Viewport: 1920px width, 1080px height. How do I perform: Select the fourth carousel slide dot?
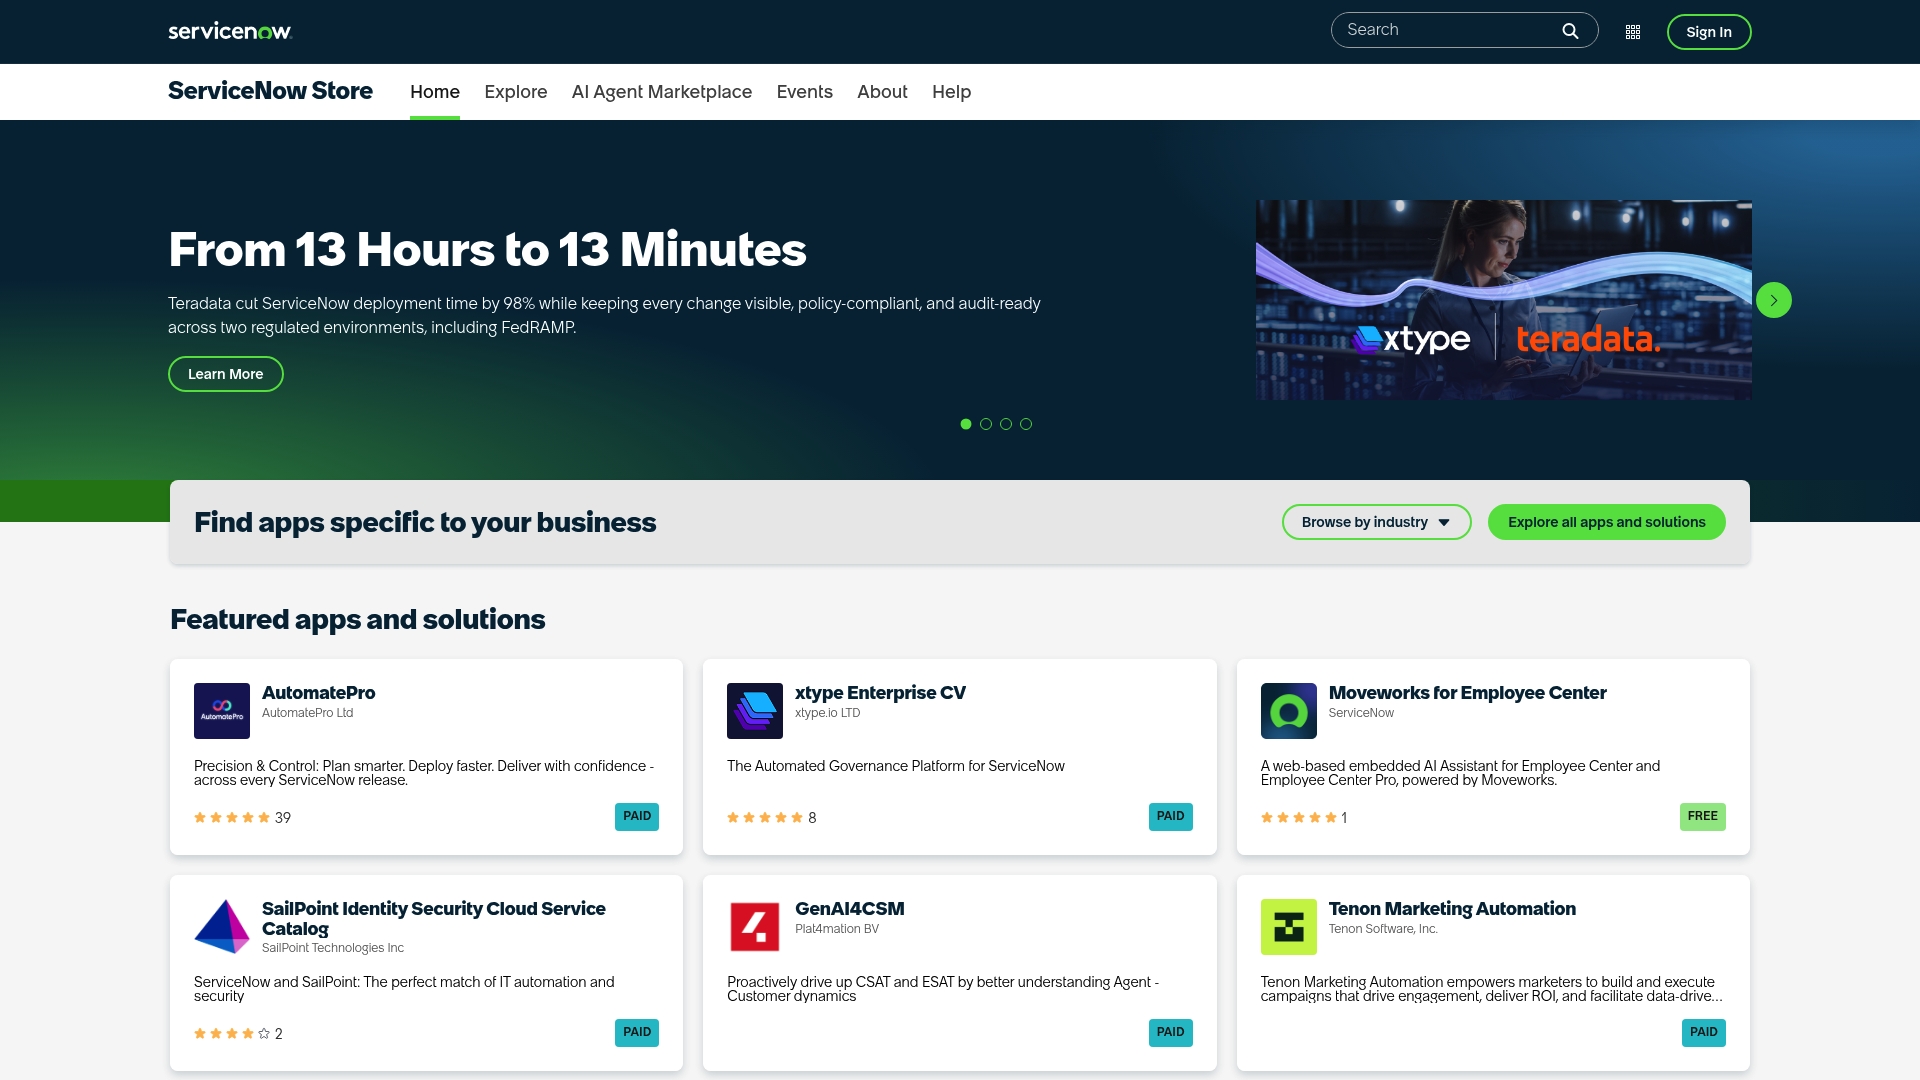coord(1026,424)
